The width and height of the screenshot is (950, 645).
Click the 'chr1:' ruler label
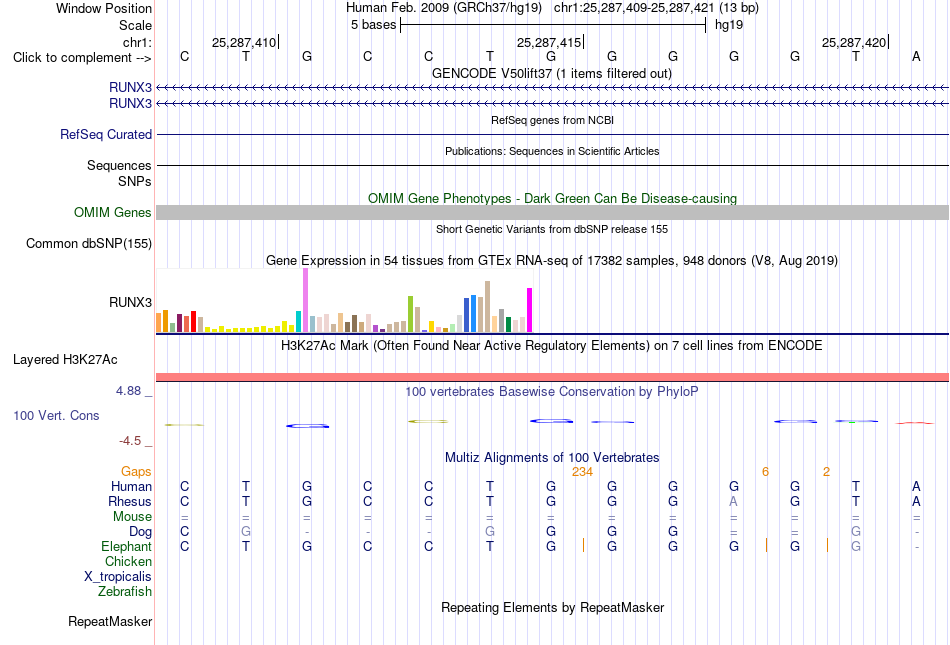click(x=137, y=42)
